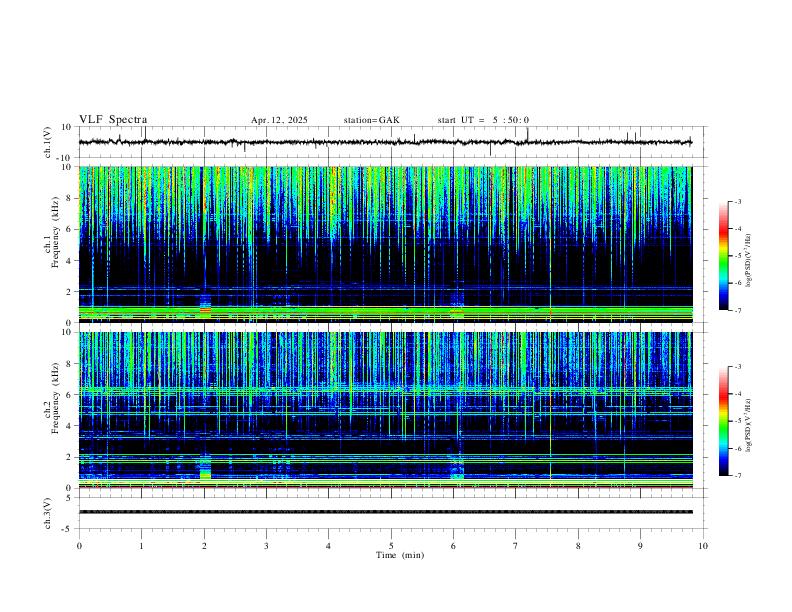Screen dimensions: 792x612
Task: Click time axis tick label "10"
Action: coord(703,546)
